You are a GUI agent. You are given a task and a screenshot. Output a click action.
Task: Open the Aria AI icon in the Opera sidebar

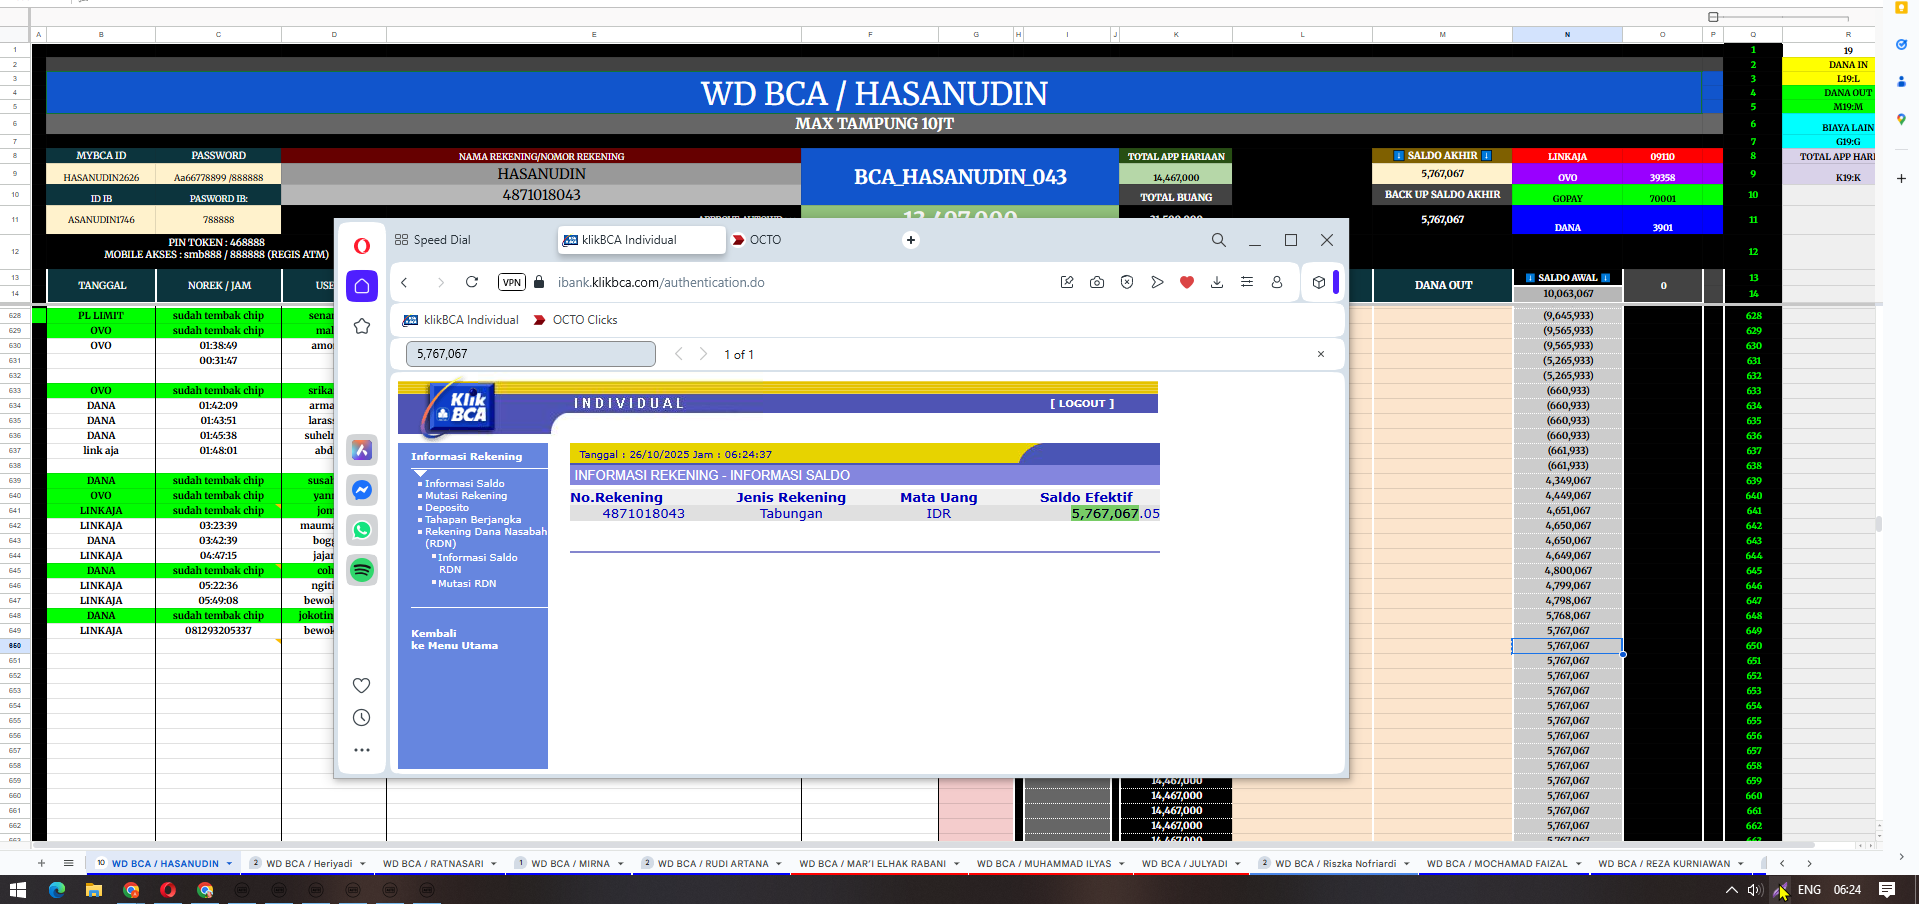tap(362, 450)
